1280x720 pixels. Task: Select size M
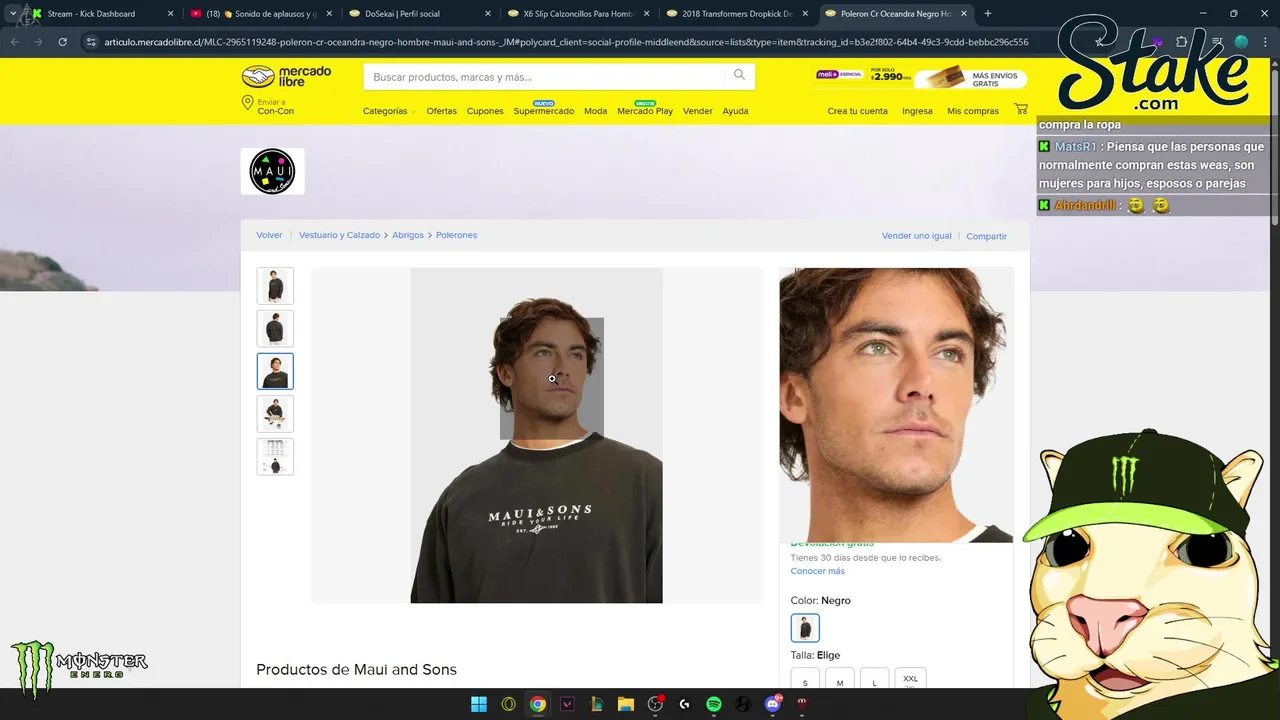click(840, 679)
